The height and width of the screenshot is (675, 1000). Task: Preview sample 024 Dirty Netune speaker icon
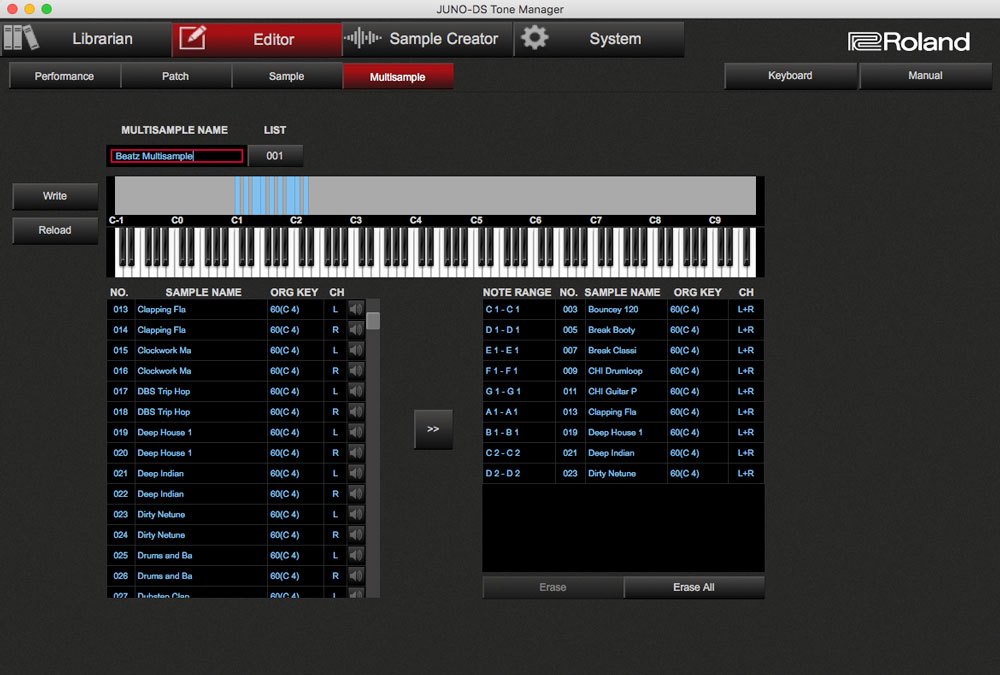click(356, 535)
